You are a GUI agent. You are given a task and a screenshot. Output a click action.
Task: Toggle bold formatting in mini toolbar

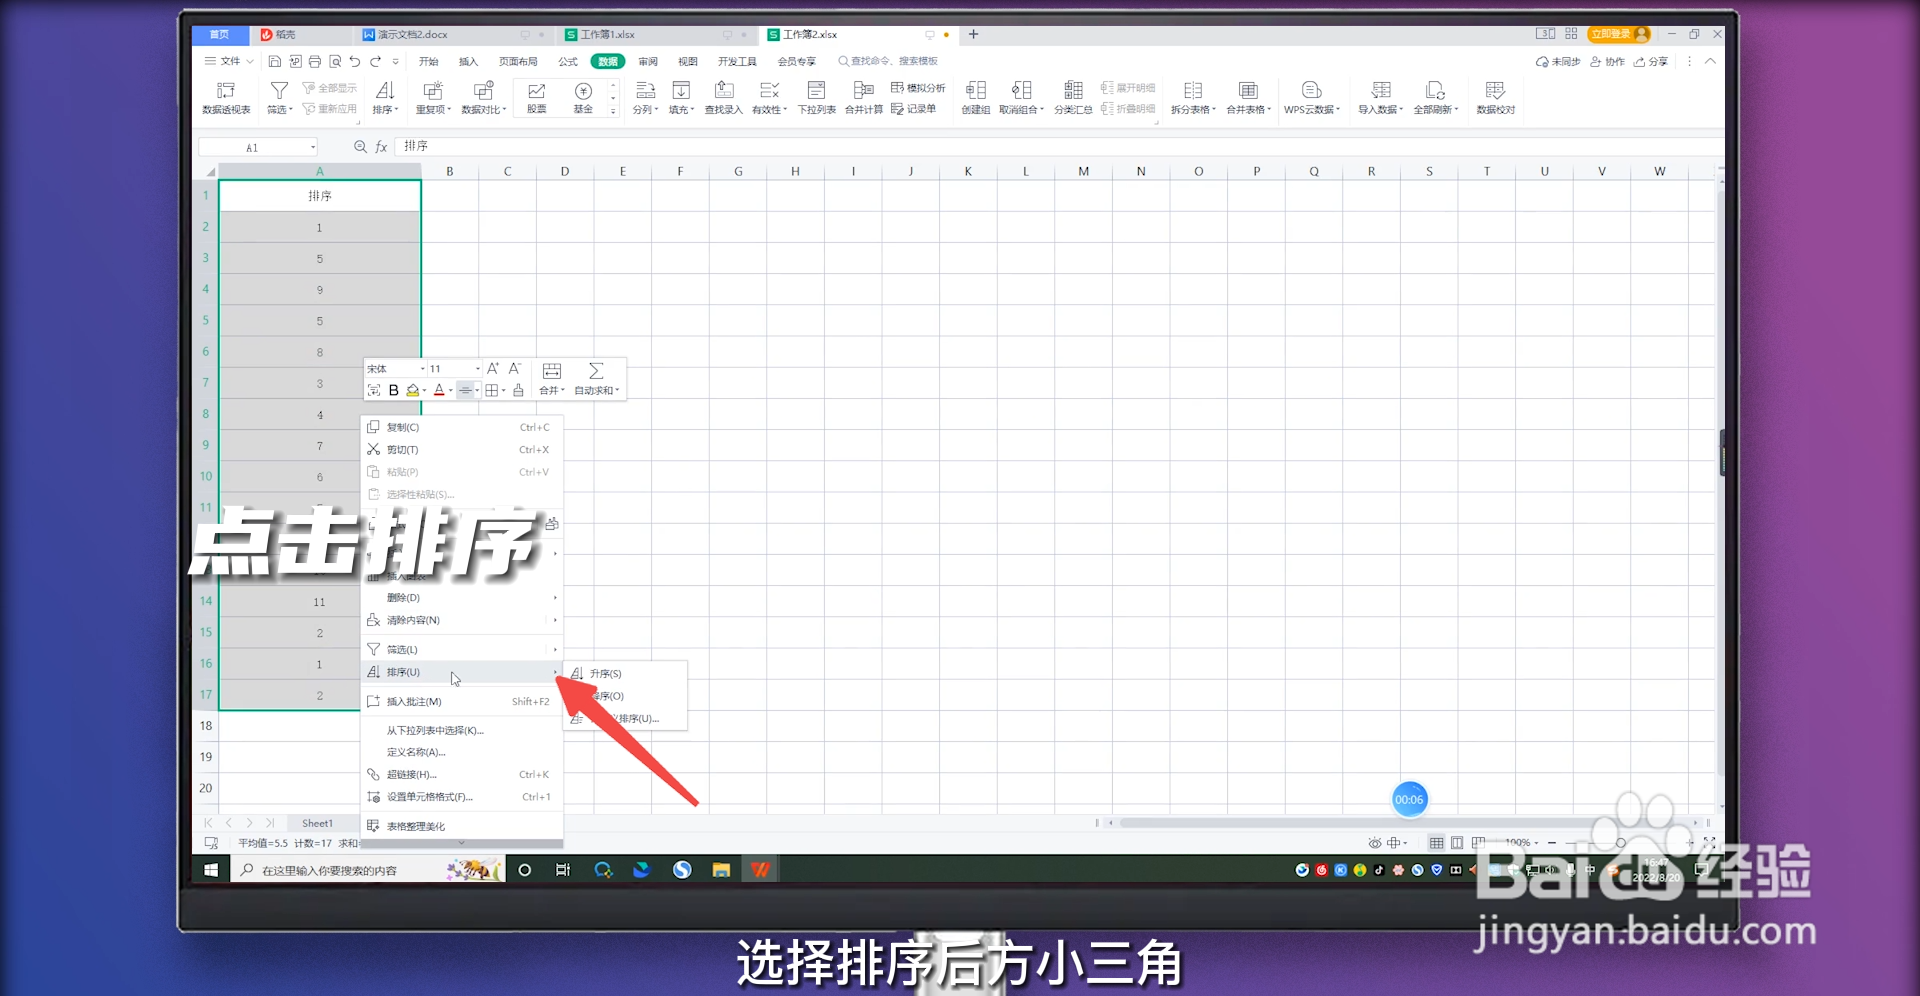coord(394,390)
